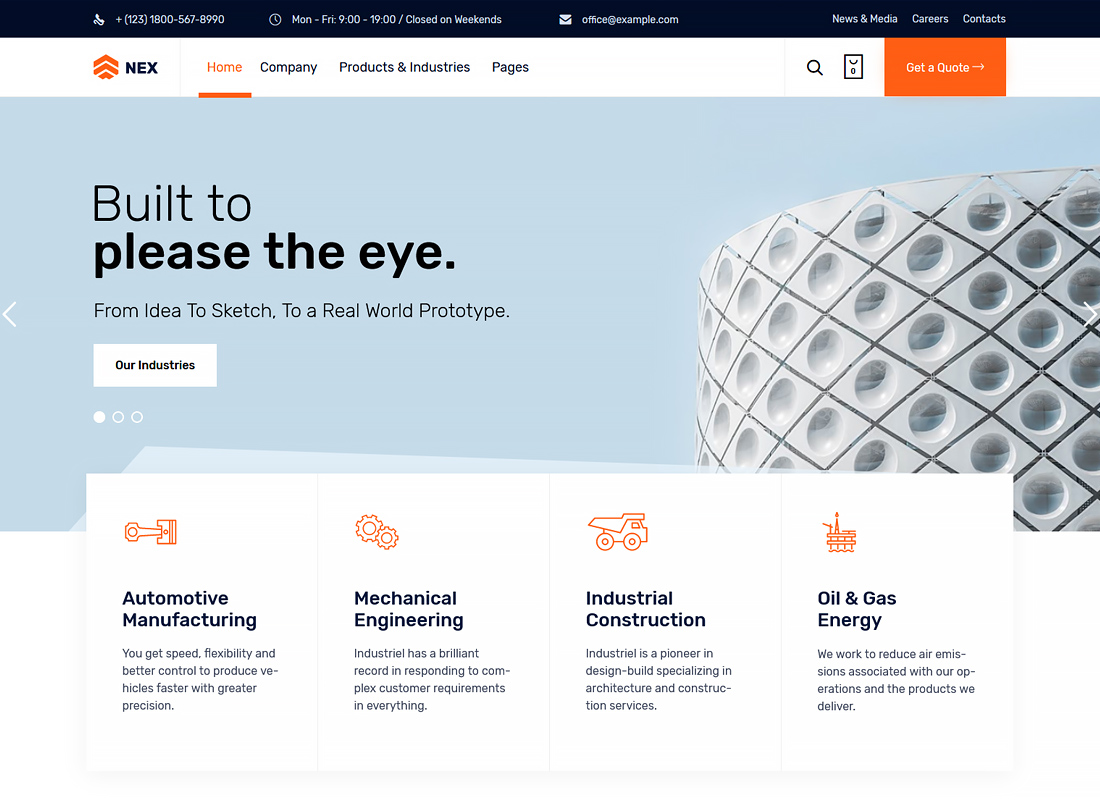Open the News & Media link
1100x800 pixels.
864,19
